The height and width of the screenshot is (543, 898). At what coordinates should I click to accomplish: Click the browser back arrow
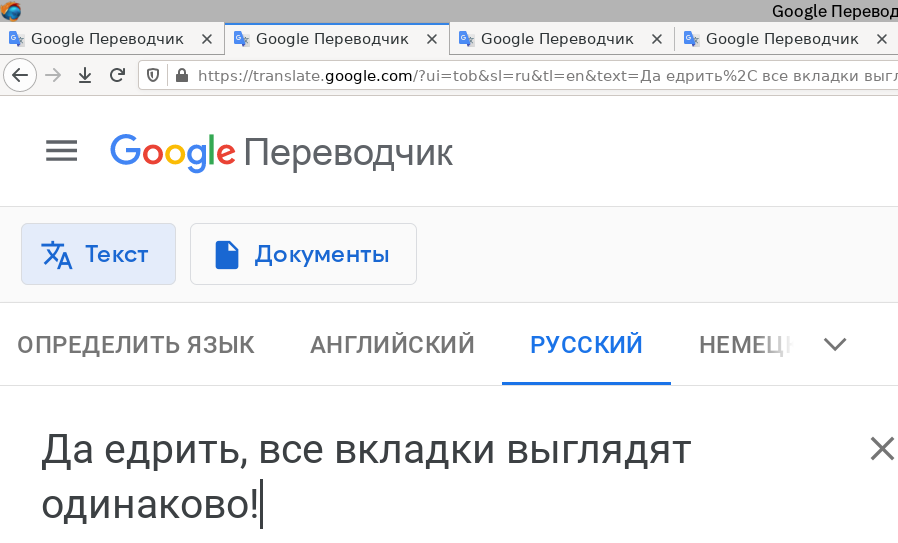point(20,75)
